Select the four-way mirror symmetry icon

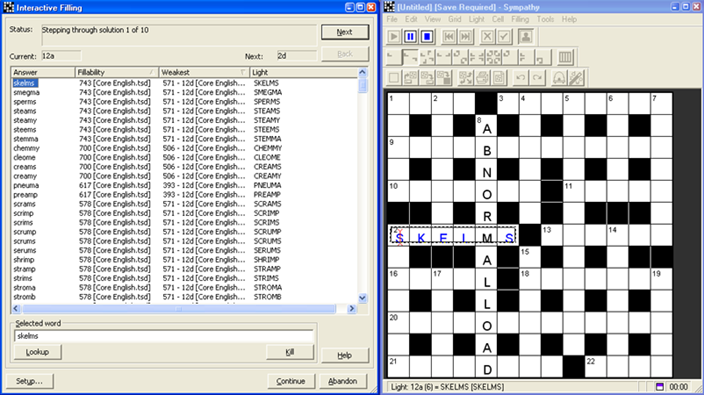(477, 57)
